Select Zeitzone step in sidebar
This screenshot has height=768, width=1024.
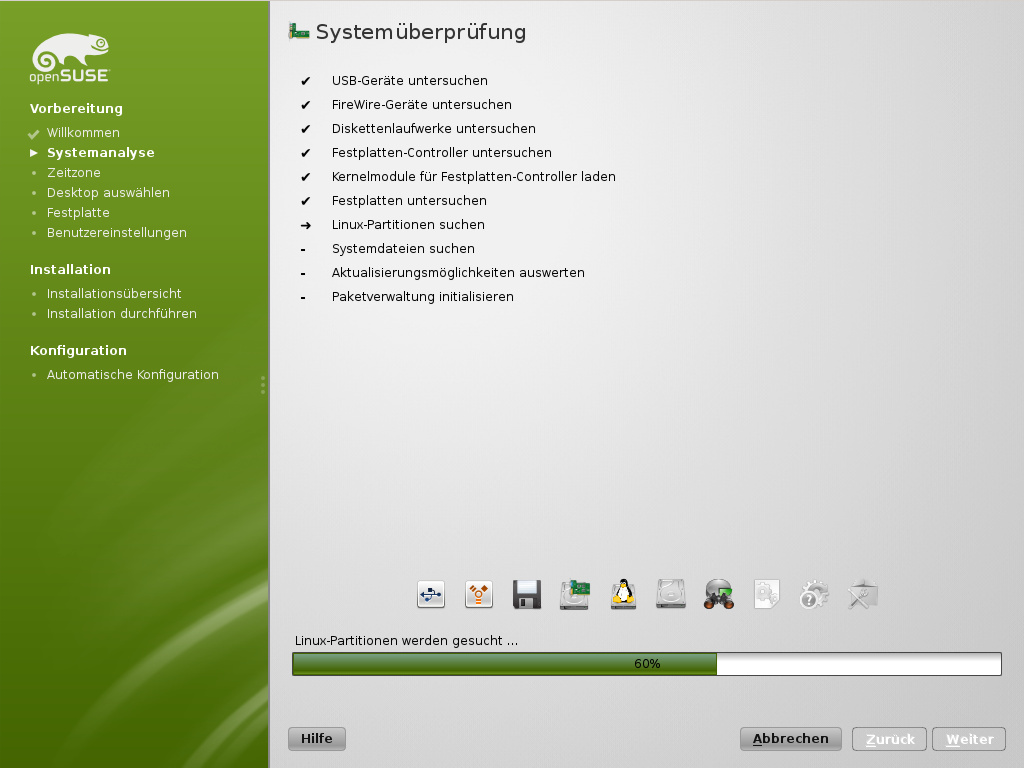74,172
